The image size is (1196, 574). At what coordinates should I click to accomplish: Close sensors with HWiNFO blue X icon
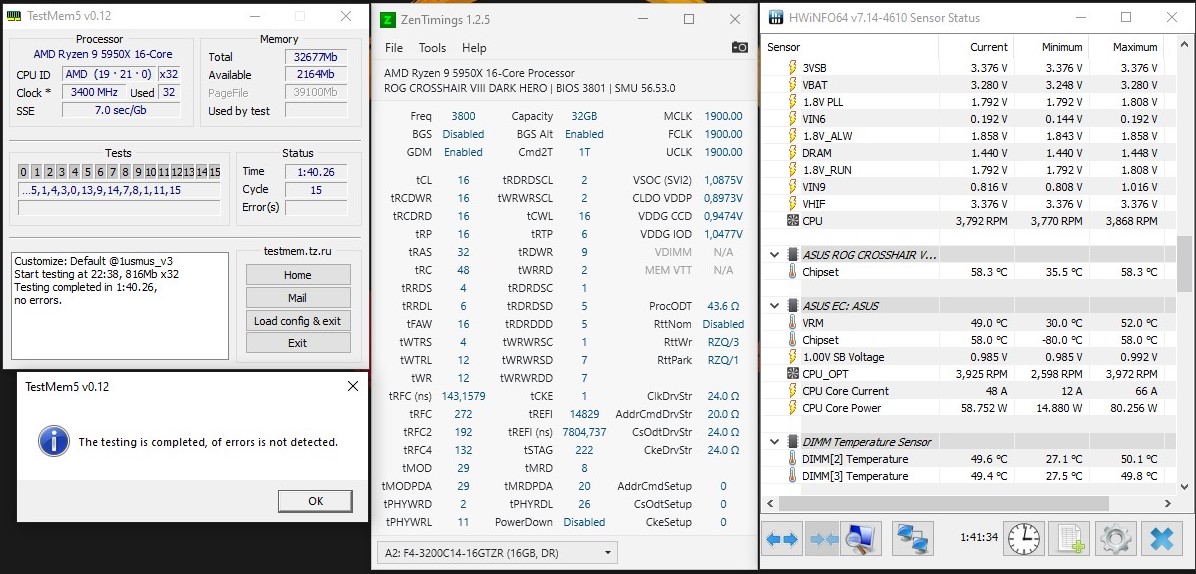(x=1162, y=540)
